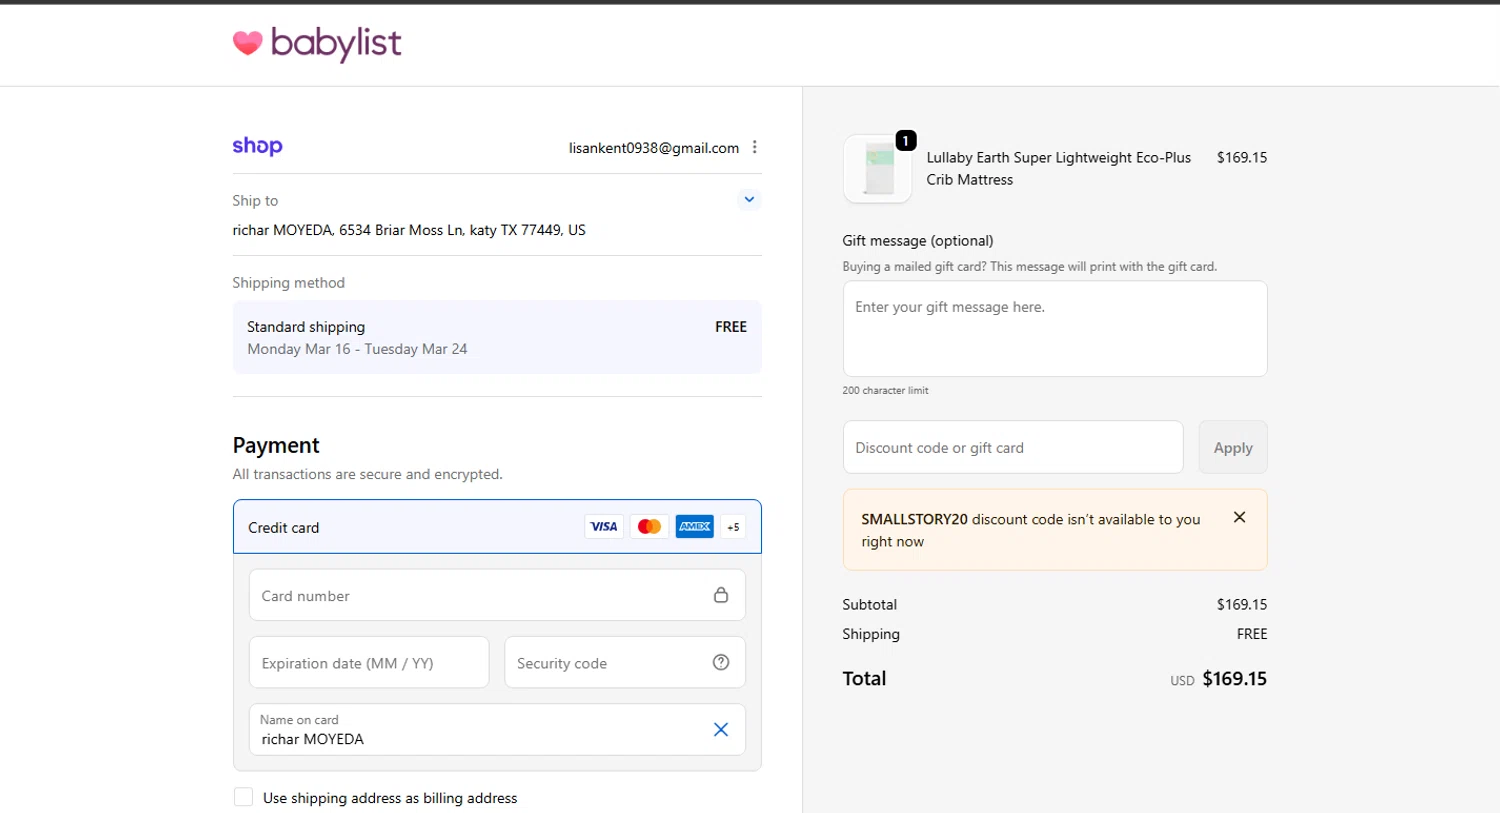
Task: Click the lock icon in Card number
Action: click(x=720, y=595)
